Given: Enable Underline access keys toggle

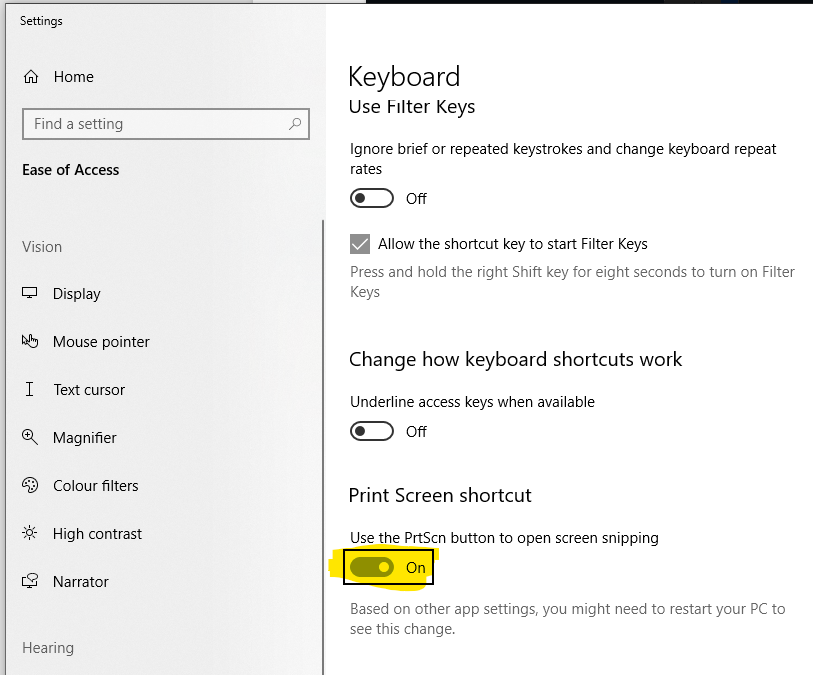Looking at the screenshot, I should [372, 431].
